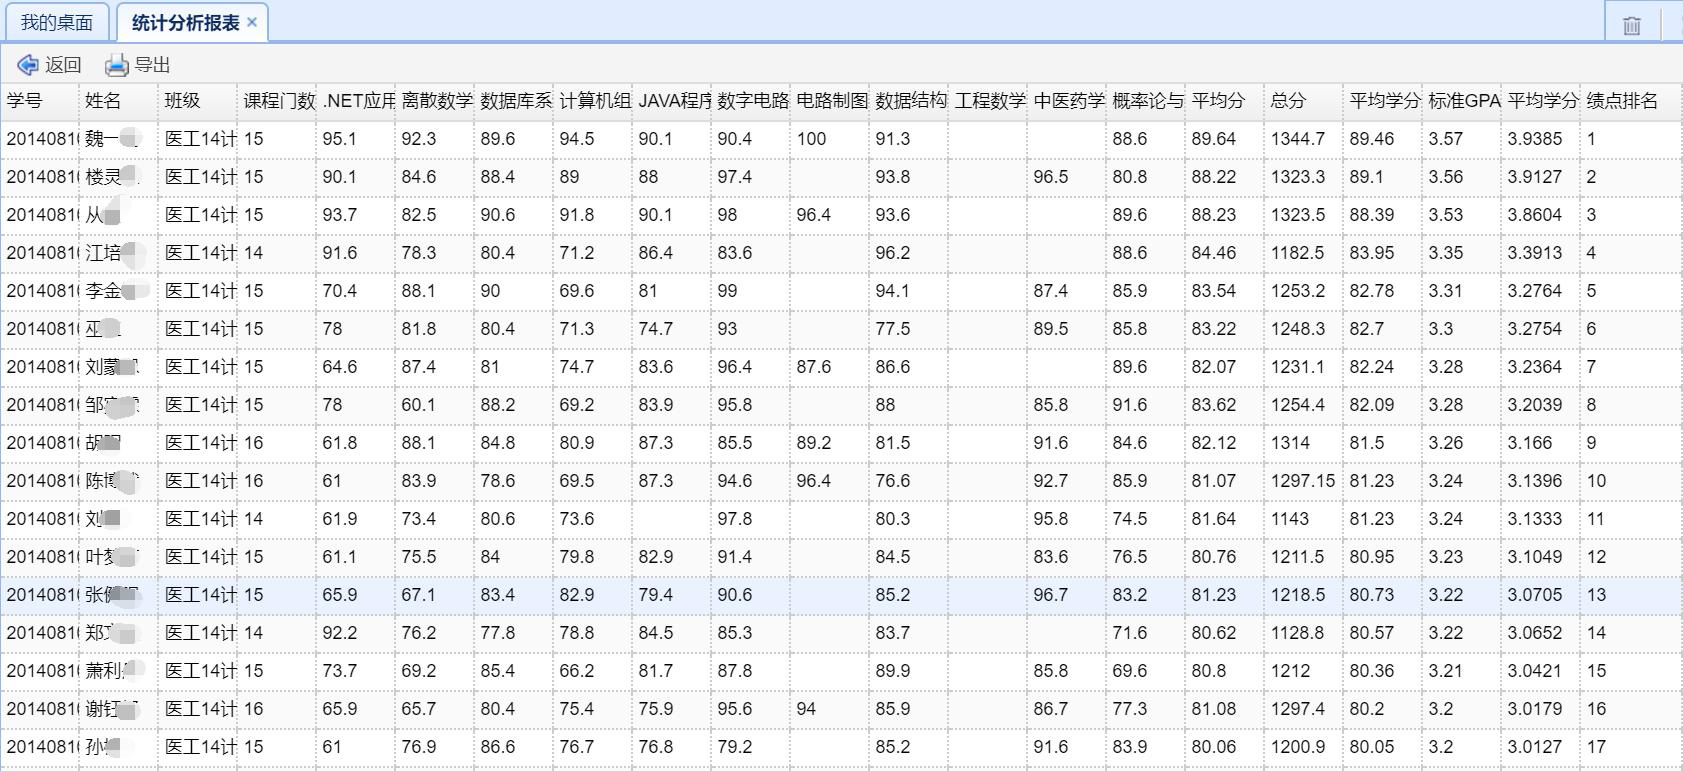Click the back arrow icon
The image size is (1683, 771).
pyautogui.click(x=27, y=65)
